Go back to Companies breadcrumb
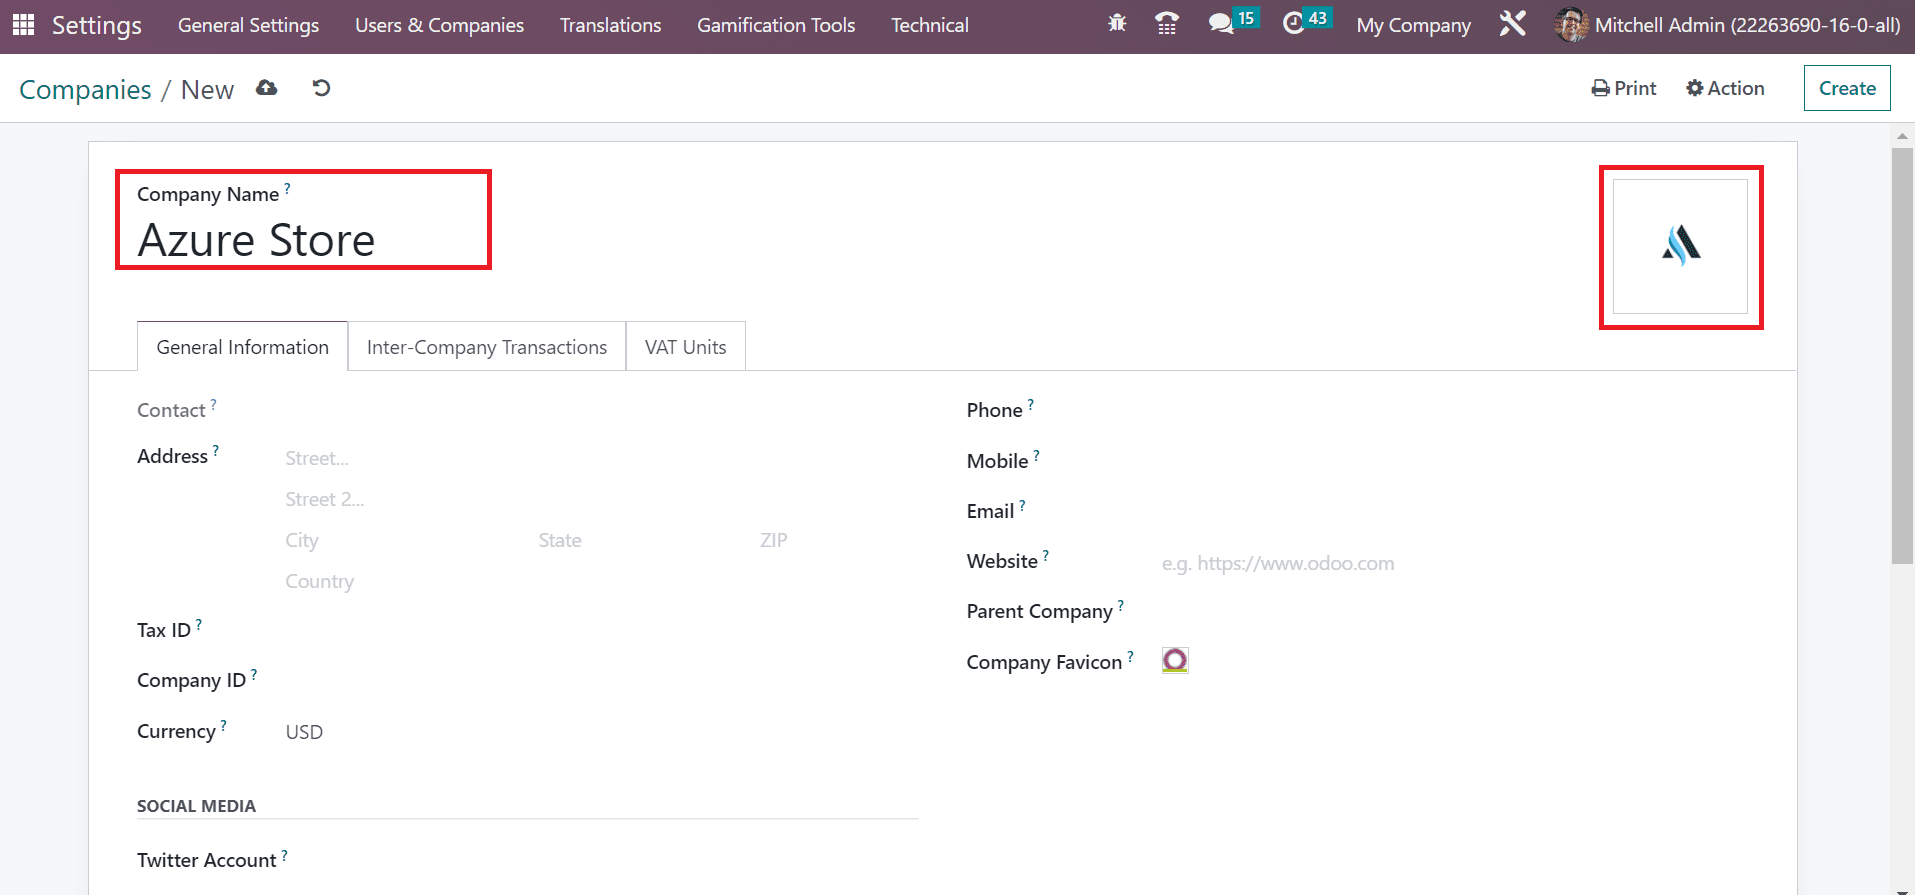This screenshot has width=1915, height=895. [x=85, y=89]
